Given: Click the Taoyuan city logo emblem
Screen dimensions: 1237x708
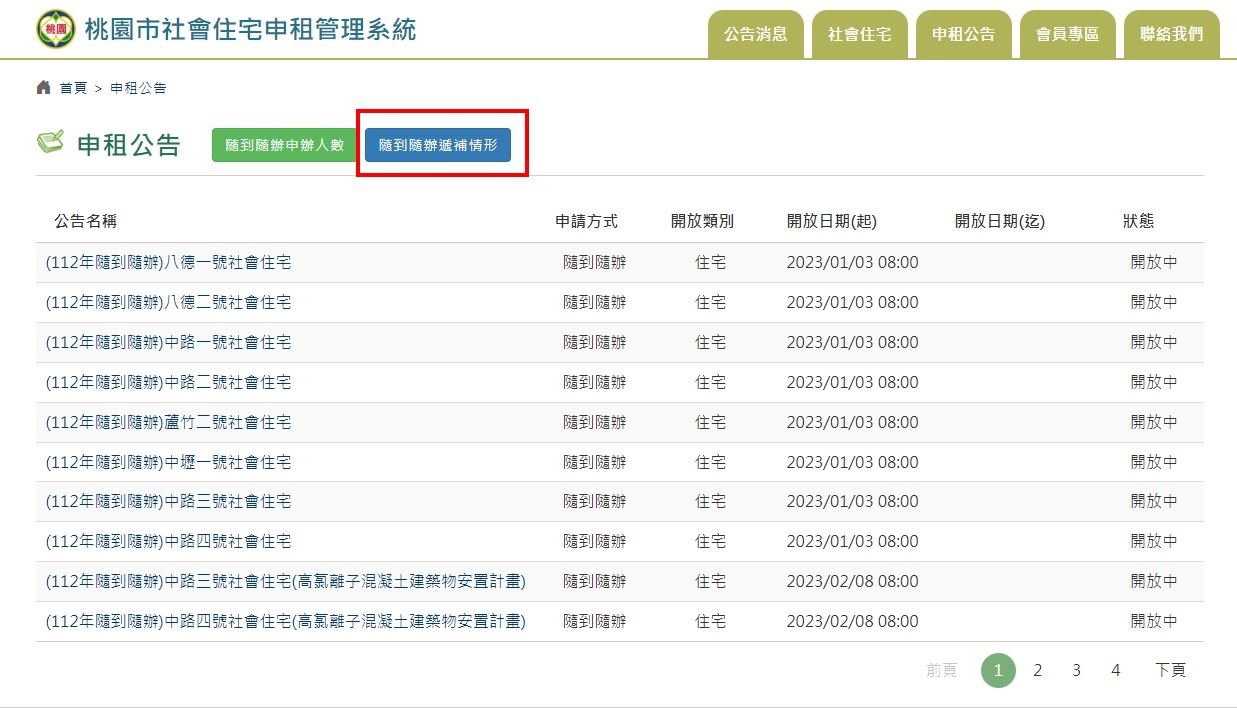Looking at the screenshot, I should [x=55, y=30].
